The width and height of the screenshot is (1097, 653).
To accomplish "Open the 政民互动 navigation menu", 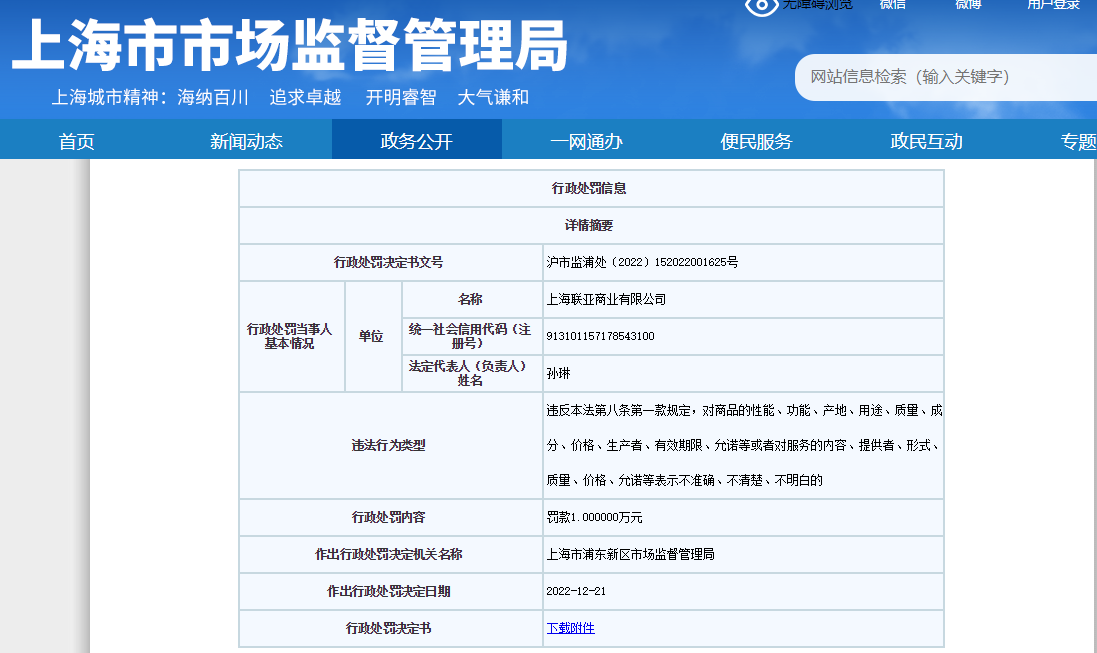I will (x=926, y=141).
